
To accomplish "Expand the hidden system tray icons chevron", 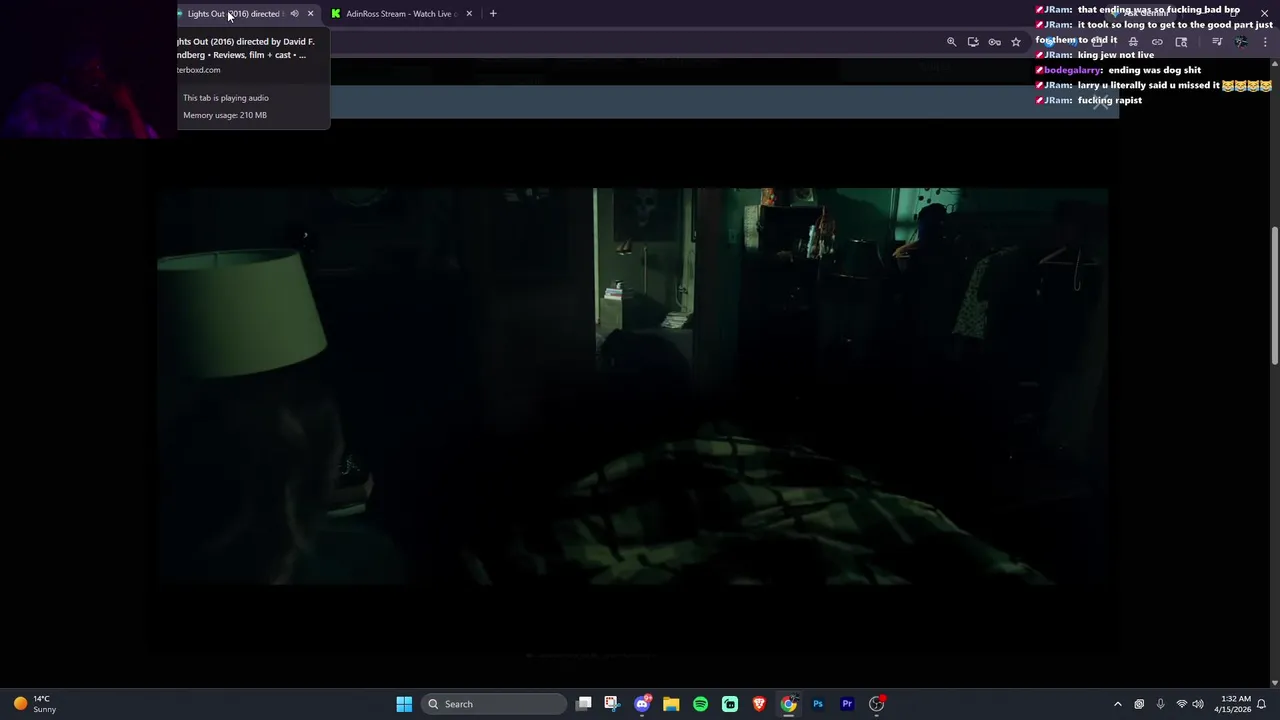I will coord(1118,704).
